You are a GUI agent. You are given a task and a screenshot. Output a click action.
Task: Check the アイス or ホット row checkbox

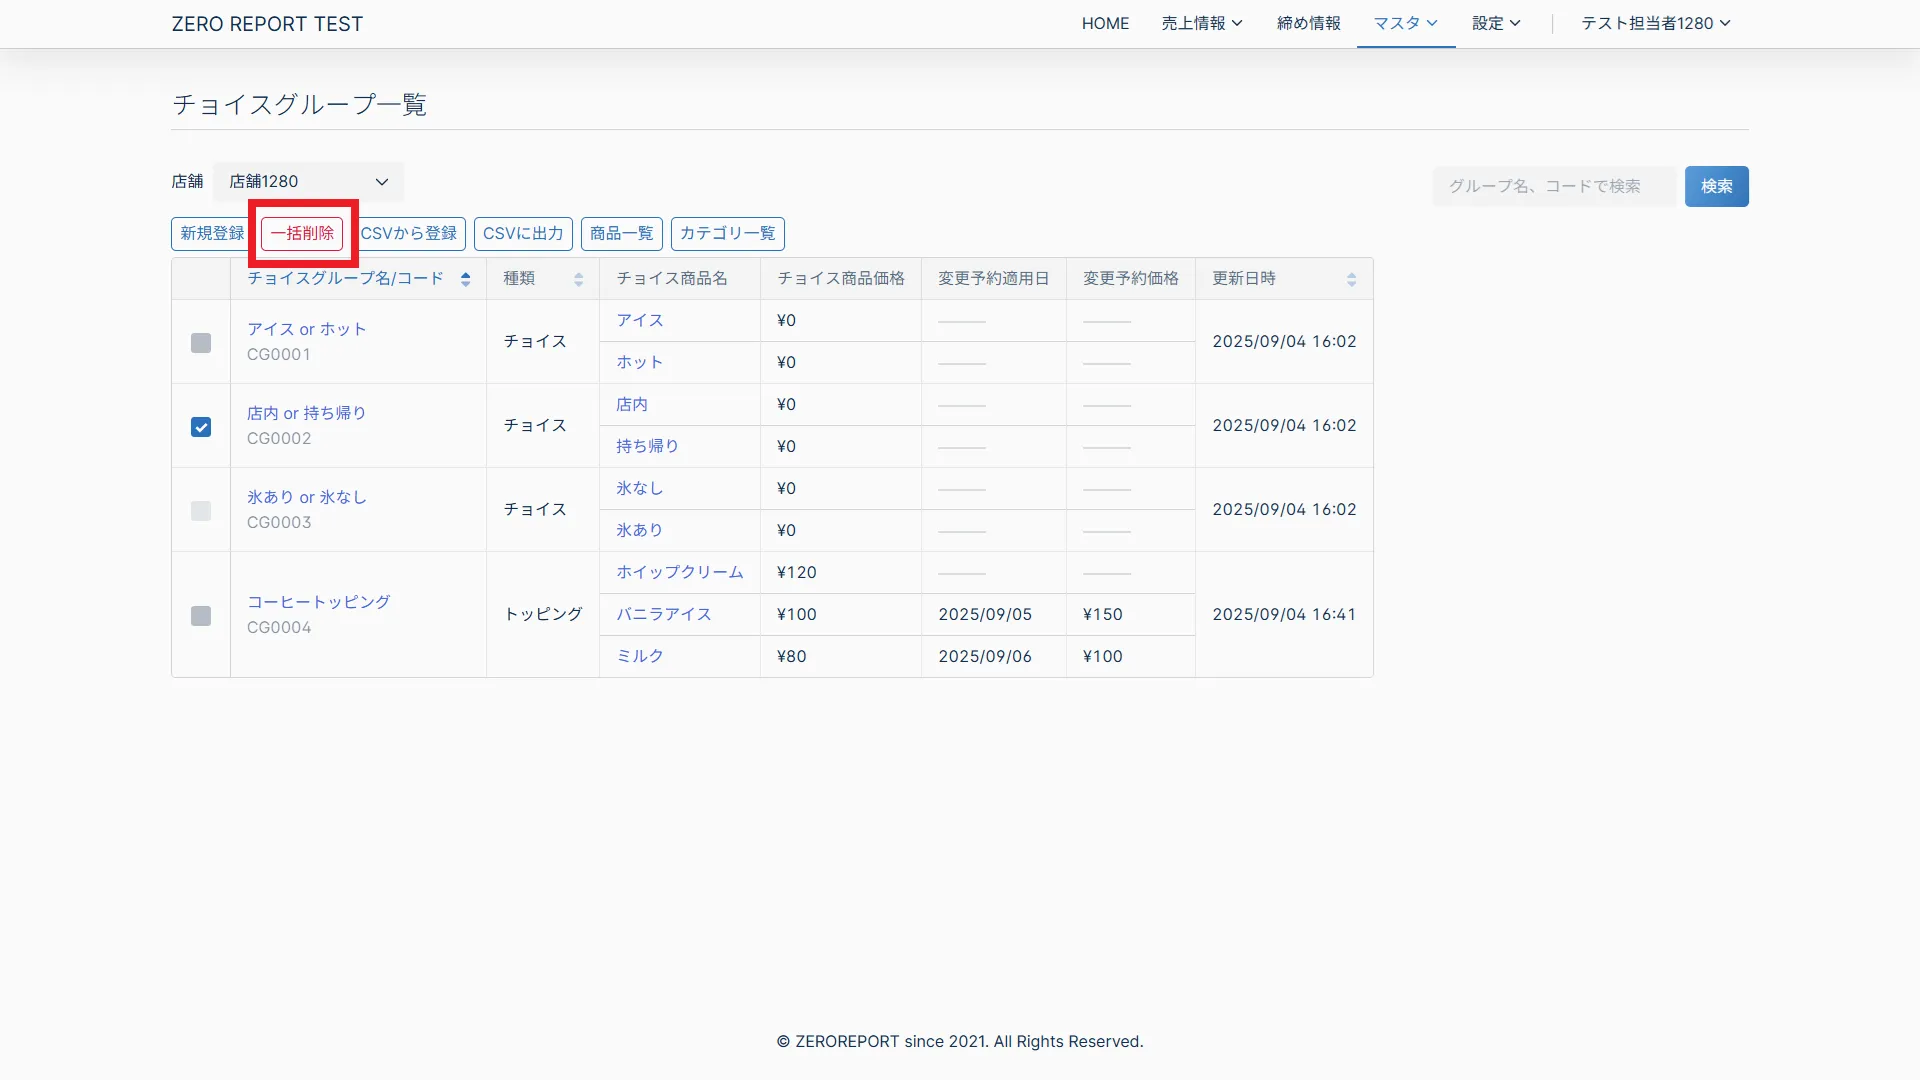201,343
